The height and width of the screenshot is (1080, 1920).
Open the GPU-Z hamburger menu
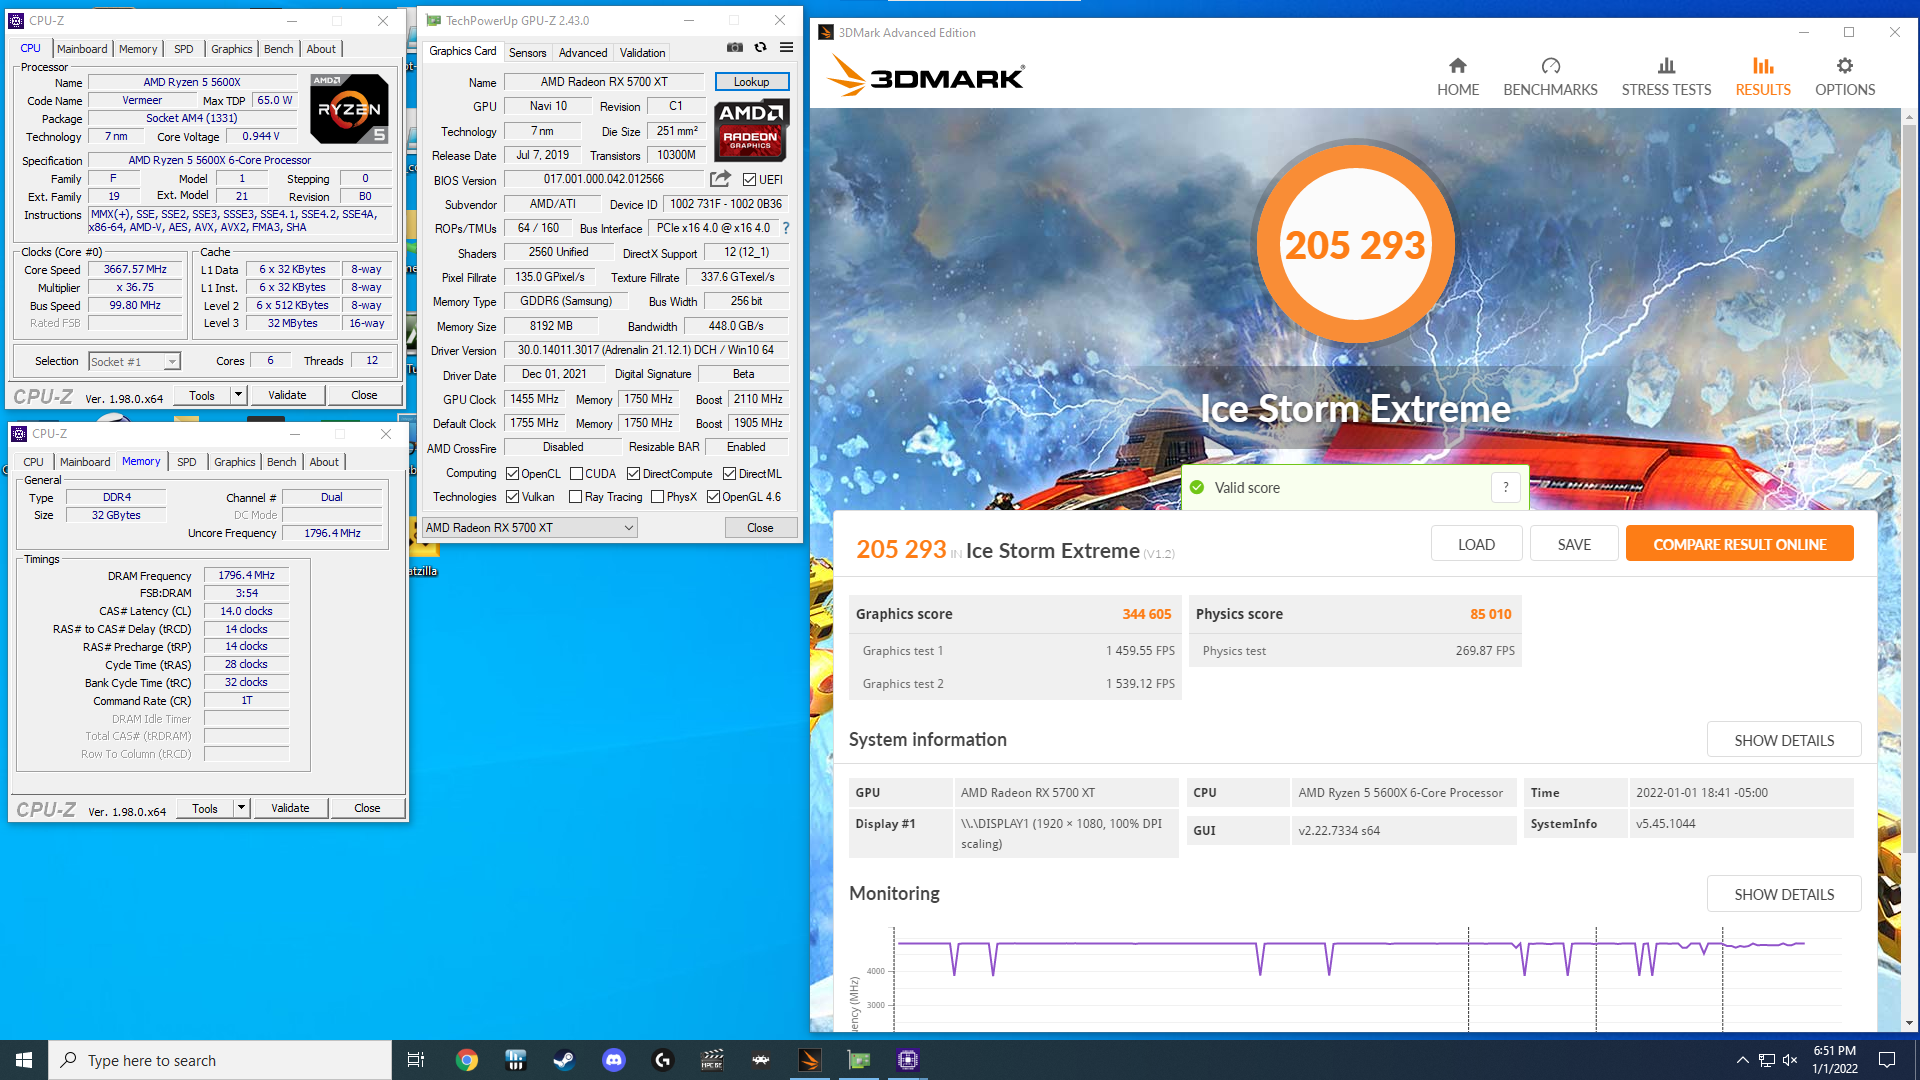tap(787, 48)
